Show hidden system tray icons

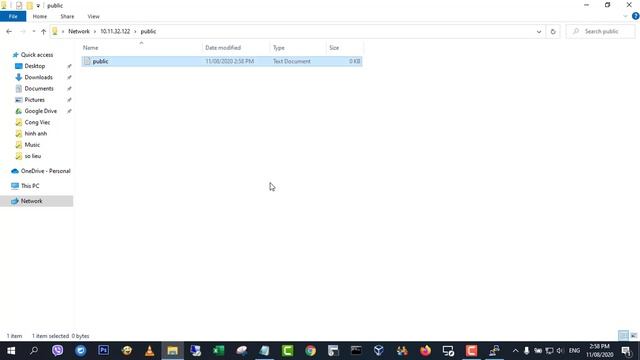[x=515, y=351]
